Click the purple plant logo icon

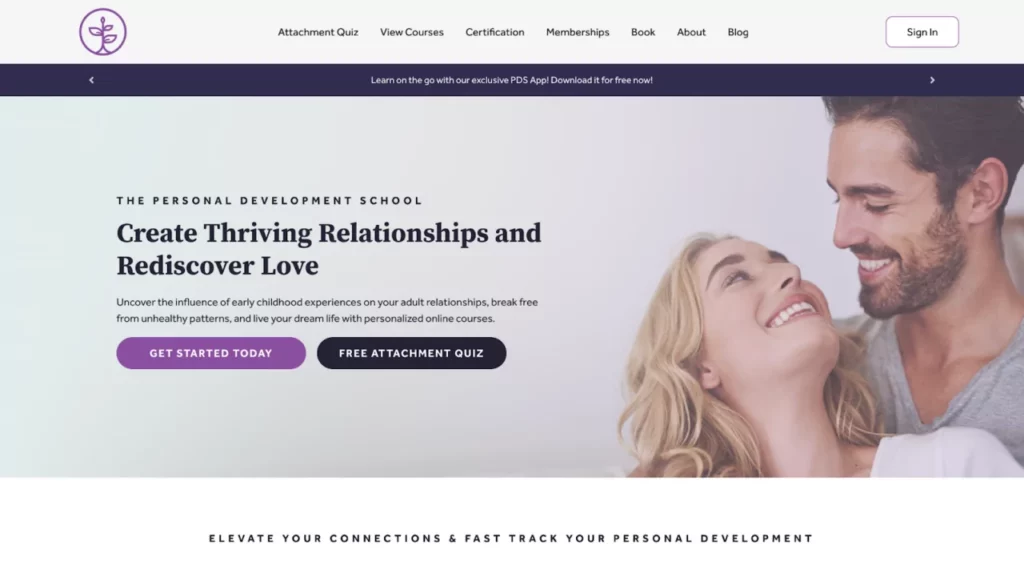click(103, 32)
